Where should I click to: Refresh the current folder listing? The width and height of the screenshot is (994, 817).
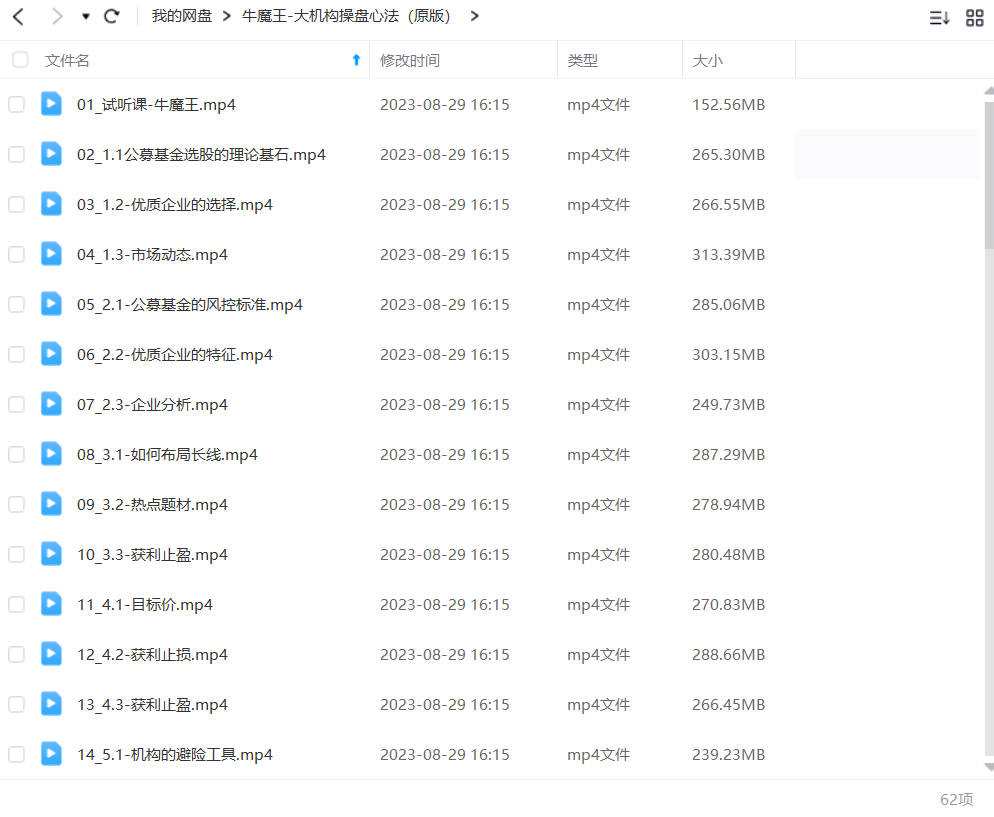[112, 16]
